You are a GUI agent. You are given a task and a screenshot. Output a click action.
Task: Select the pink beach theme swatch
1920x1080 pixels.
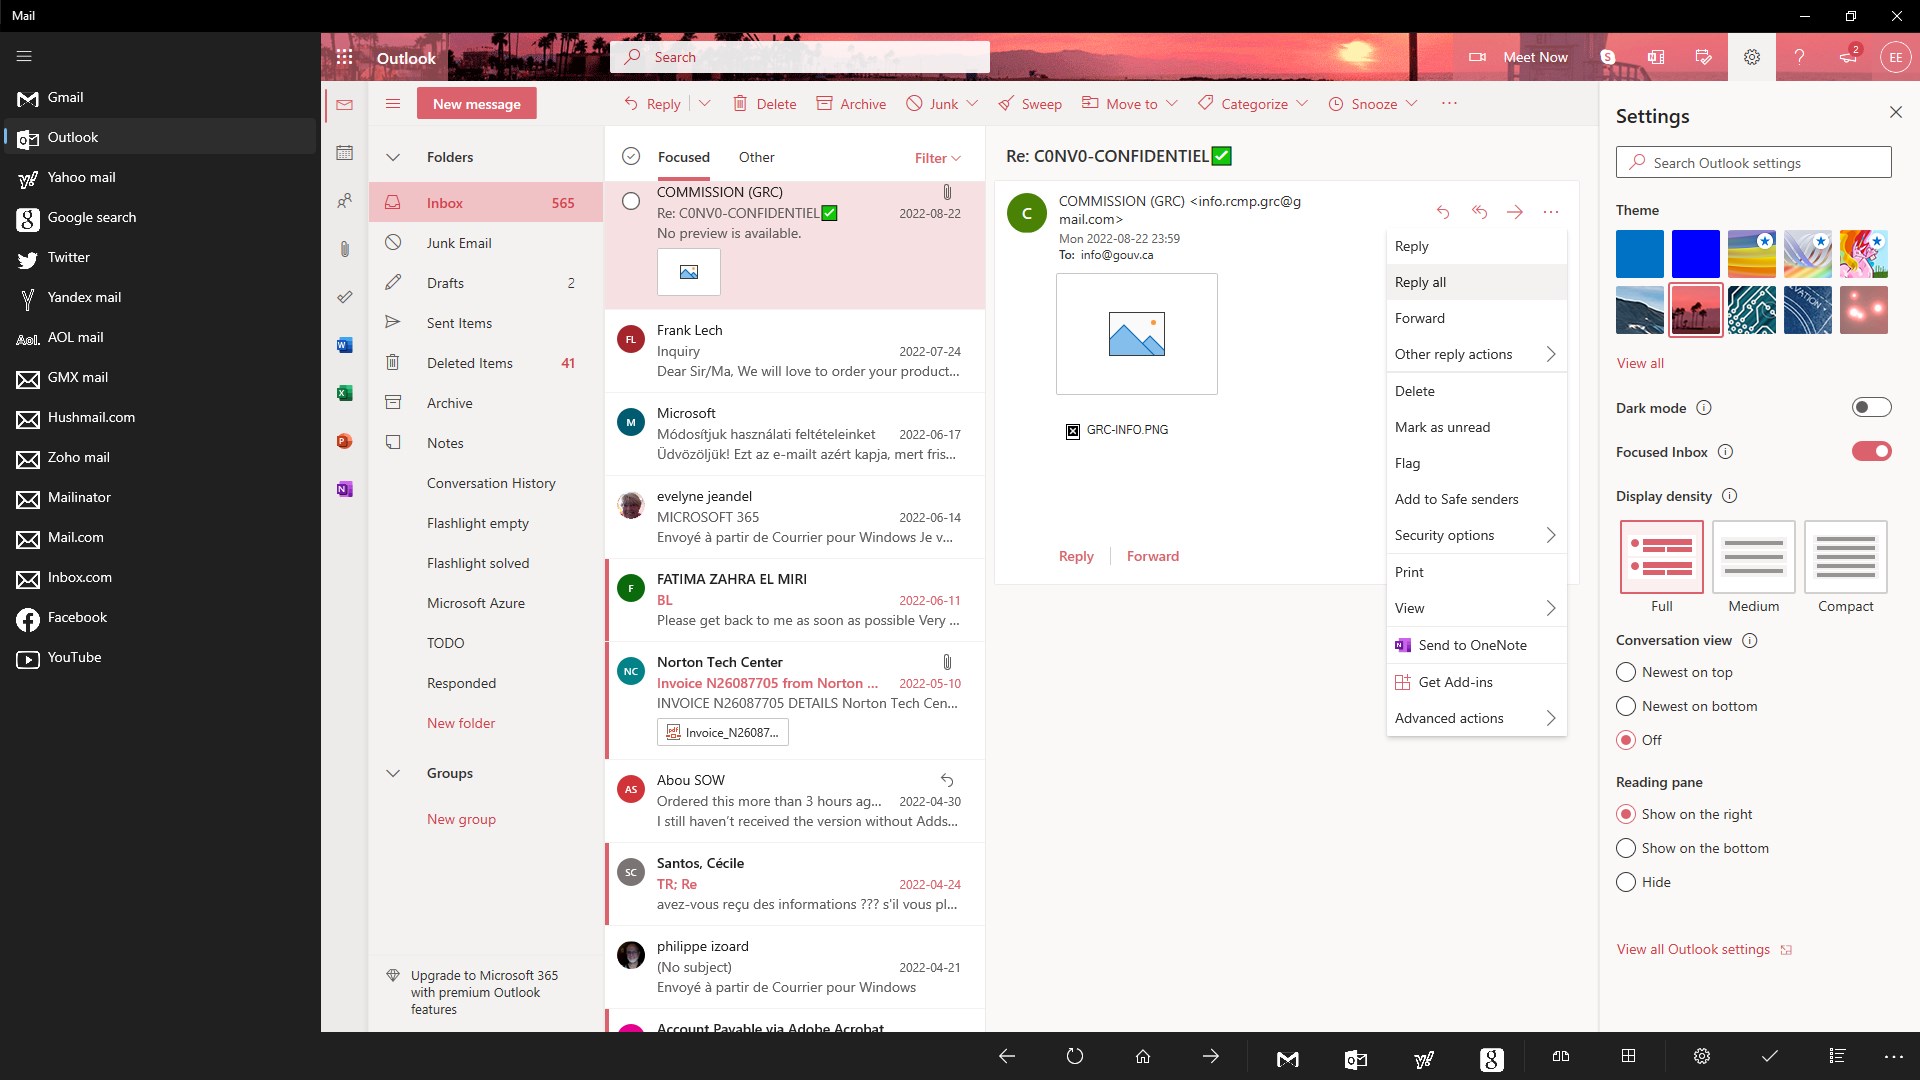(1696, 310)
